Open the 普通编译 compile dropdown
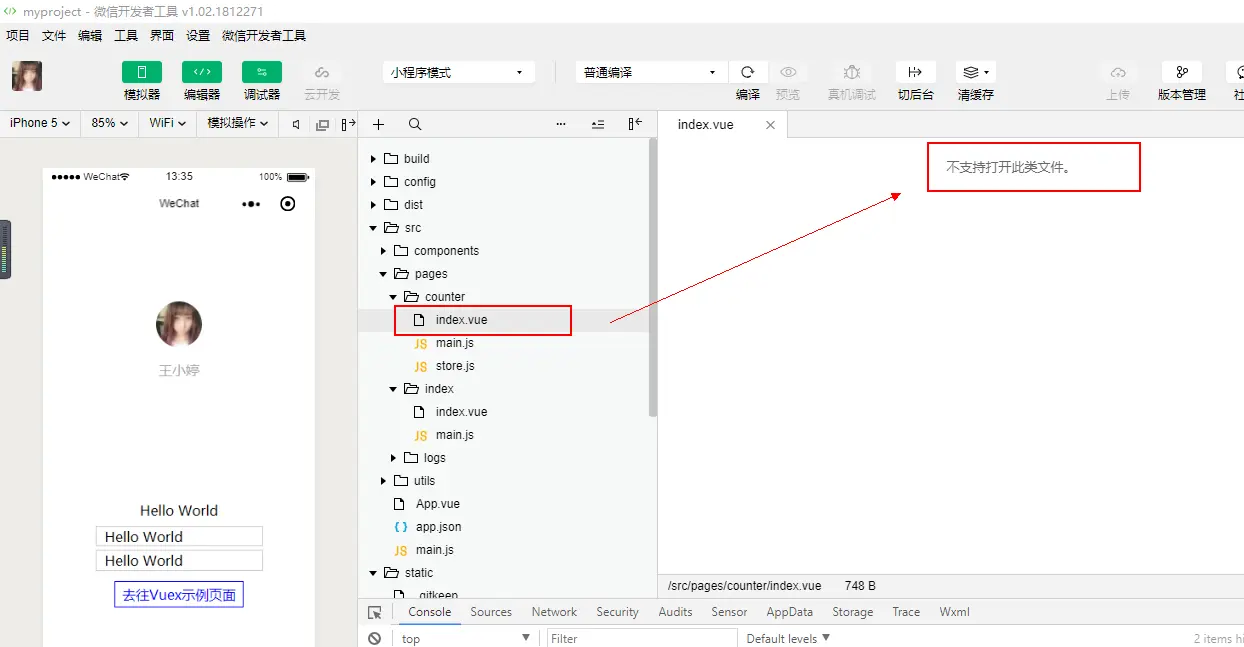 click(x=651, y=72)
